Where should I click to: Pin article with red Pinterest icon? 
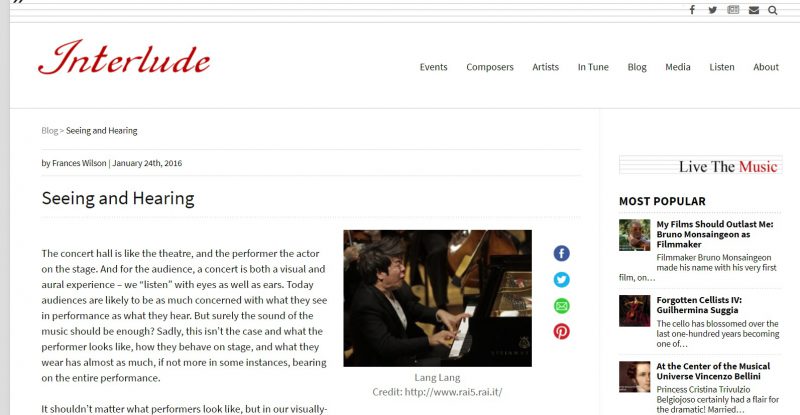coord(561,332)
